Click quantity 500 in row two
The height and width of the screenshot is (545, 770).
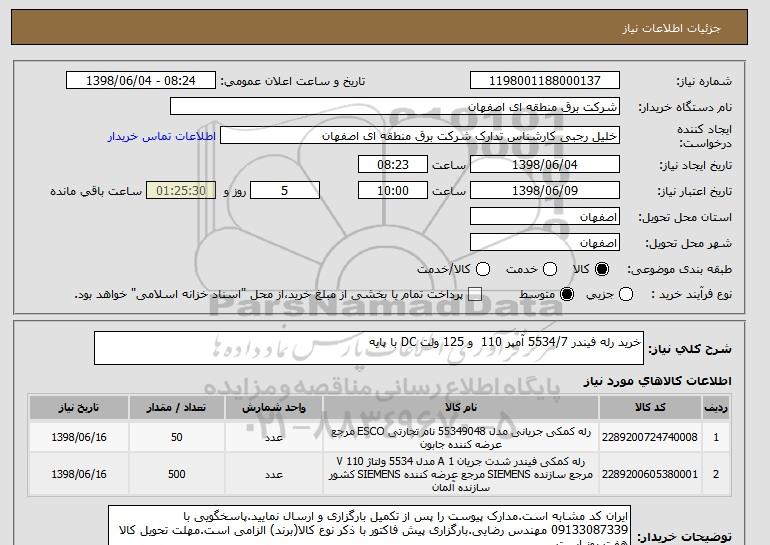(x=177, y=474)
